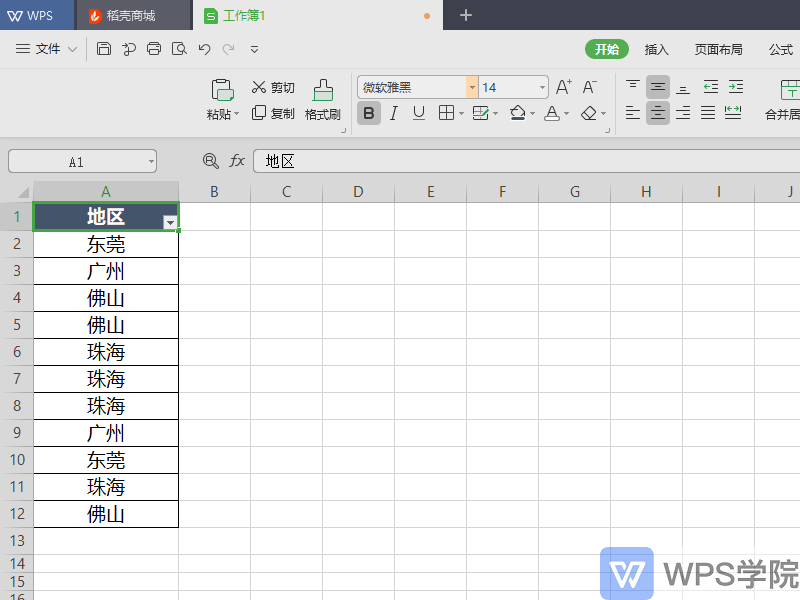Click the Cut (剪切) scissors icon
800x600 pixels.
[260, 87]
